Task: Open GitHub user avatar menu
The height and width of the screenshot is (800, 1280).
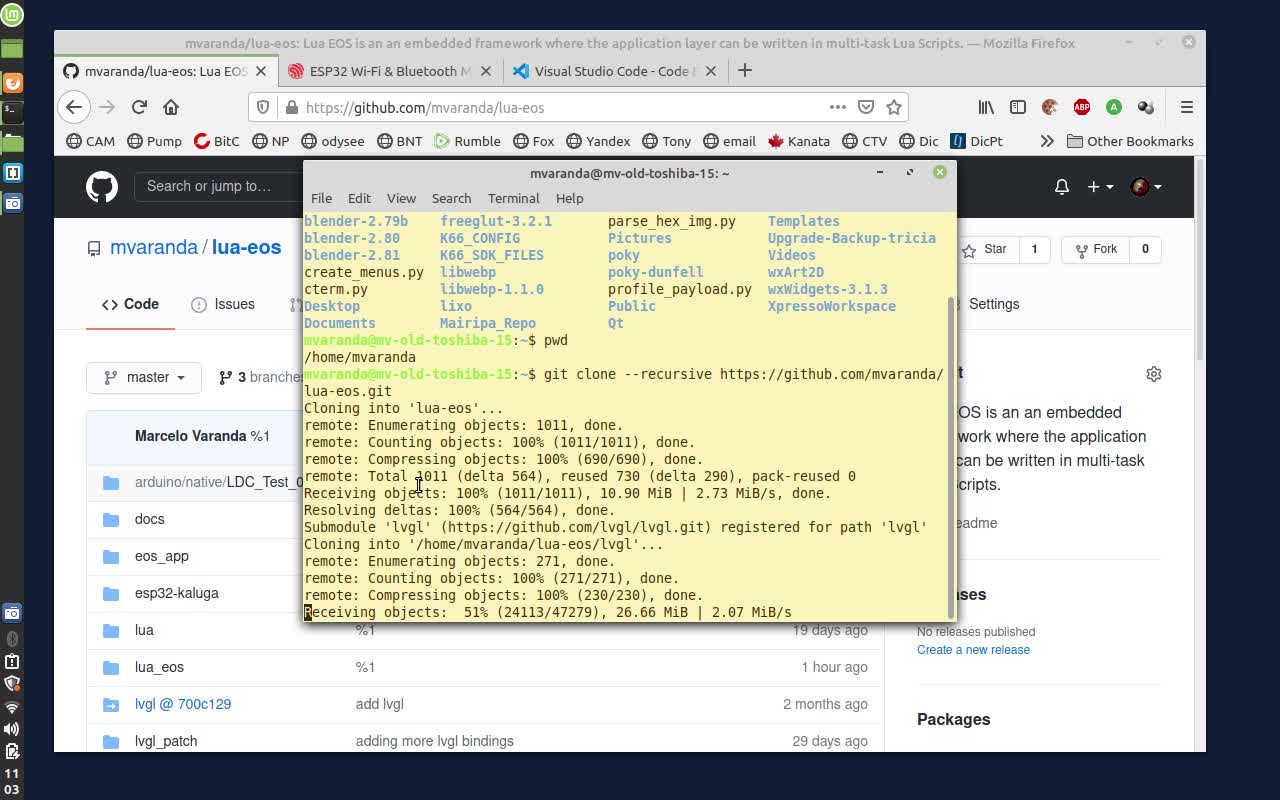Action: pyautogui.click(x=1145, y=187)
